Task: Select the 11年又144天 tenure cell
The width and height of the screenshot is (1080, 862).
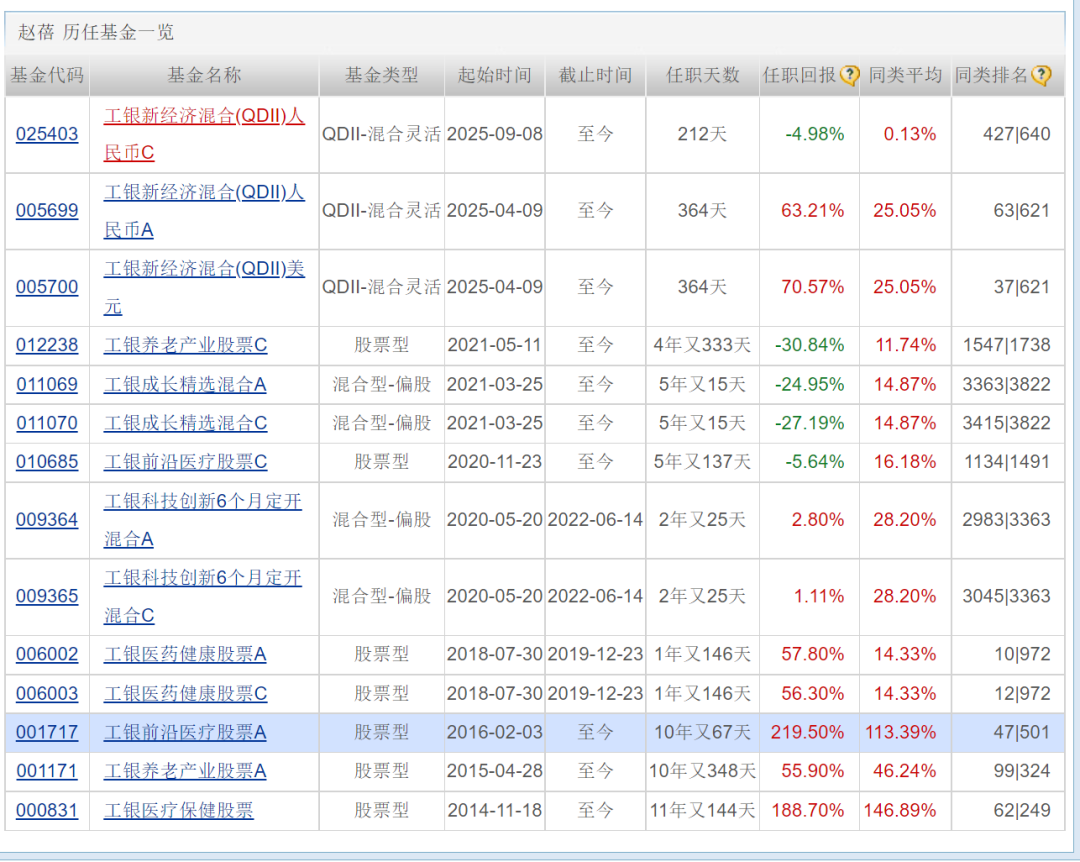Action: point(703,810)
